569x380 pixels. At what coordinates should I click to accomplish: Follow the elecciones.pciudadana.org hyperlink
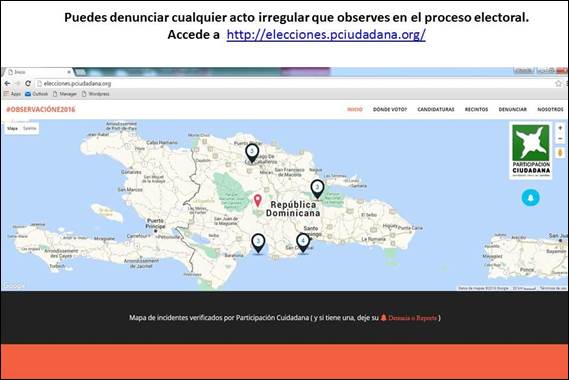pyautogui.click(x=326, y=35)
